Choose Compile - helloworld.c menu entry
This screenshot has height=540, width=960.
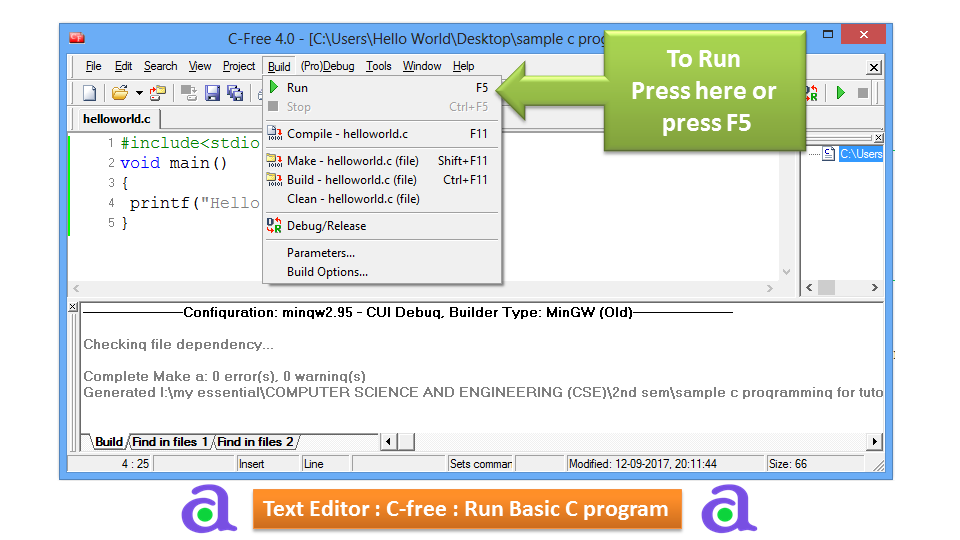[383, 133]
